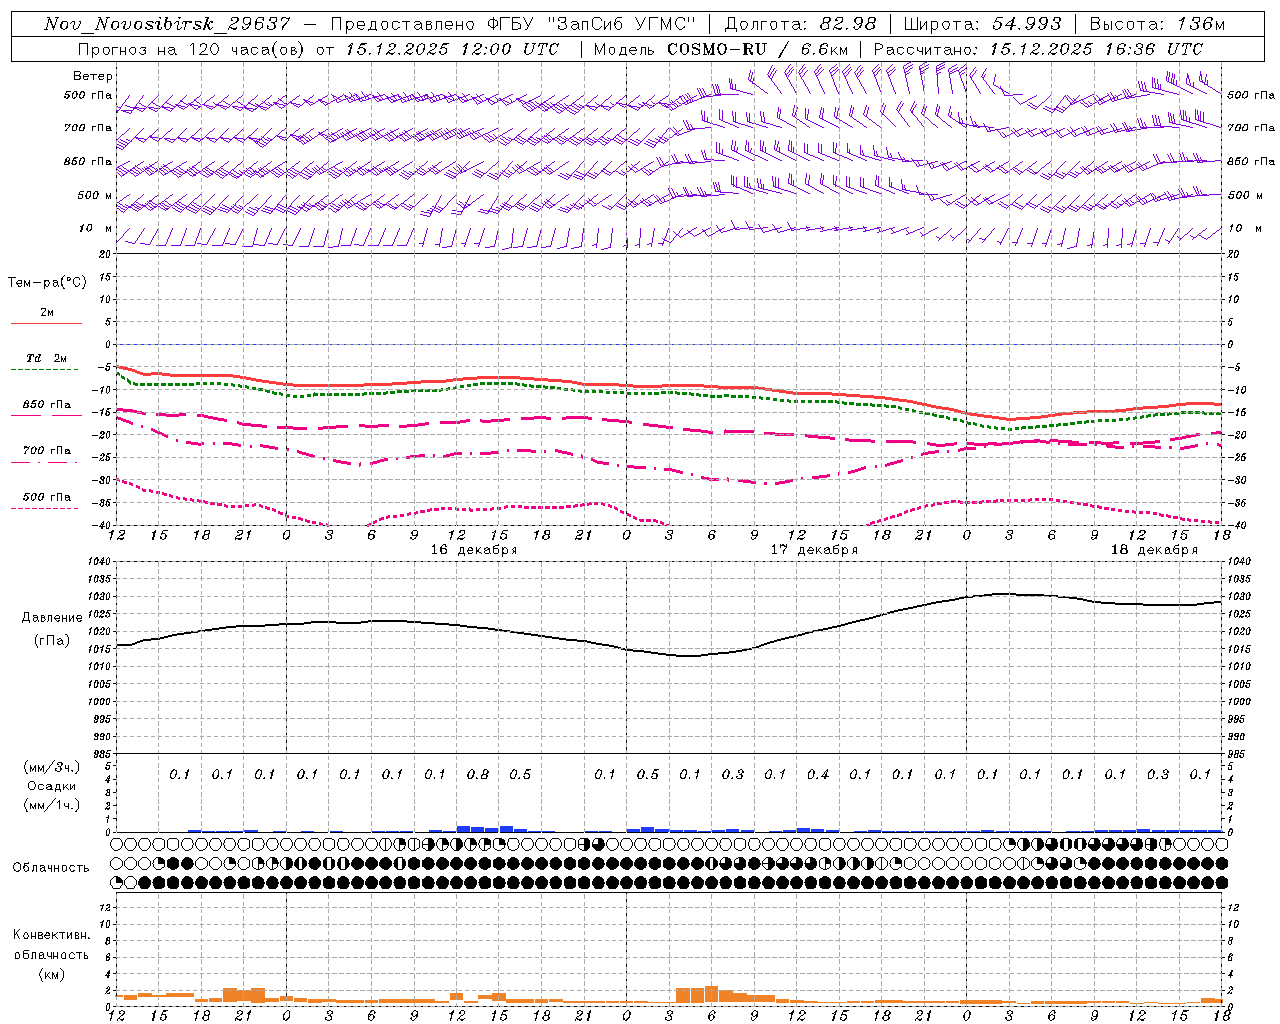Select the provider text ФГБУ "ЗапСиб УГМС"
Screen dimensions: 1280x1024
click(x=590, y=24)
